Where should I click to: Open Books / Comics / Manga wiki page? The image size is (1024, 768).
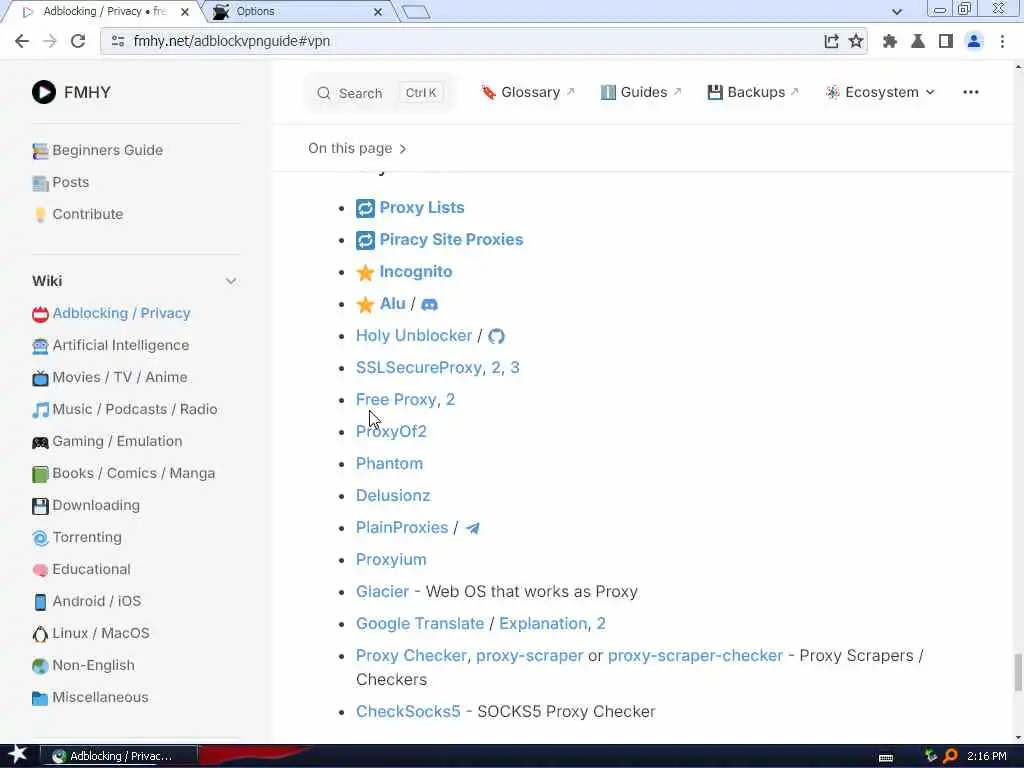point(123,473)
